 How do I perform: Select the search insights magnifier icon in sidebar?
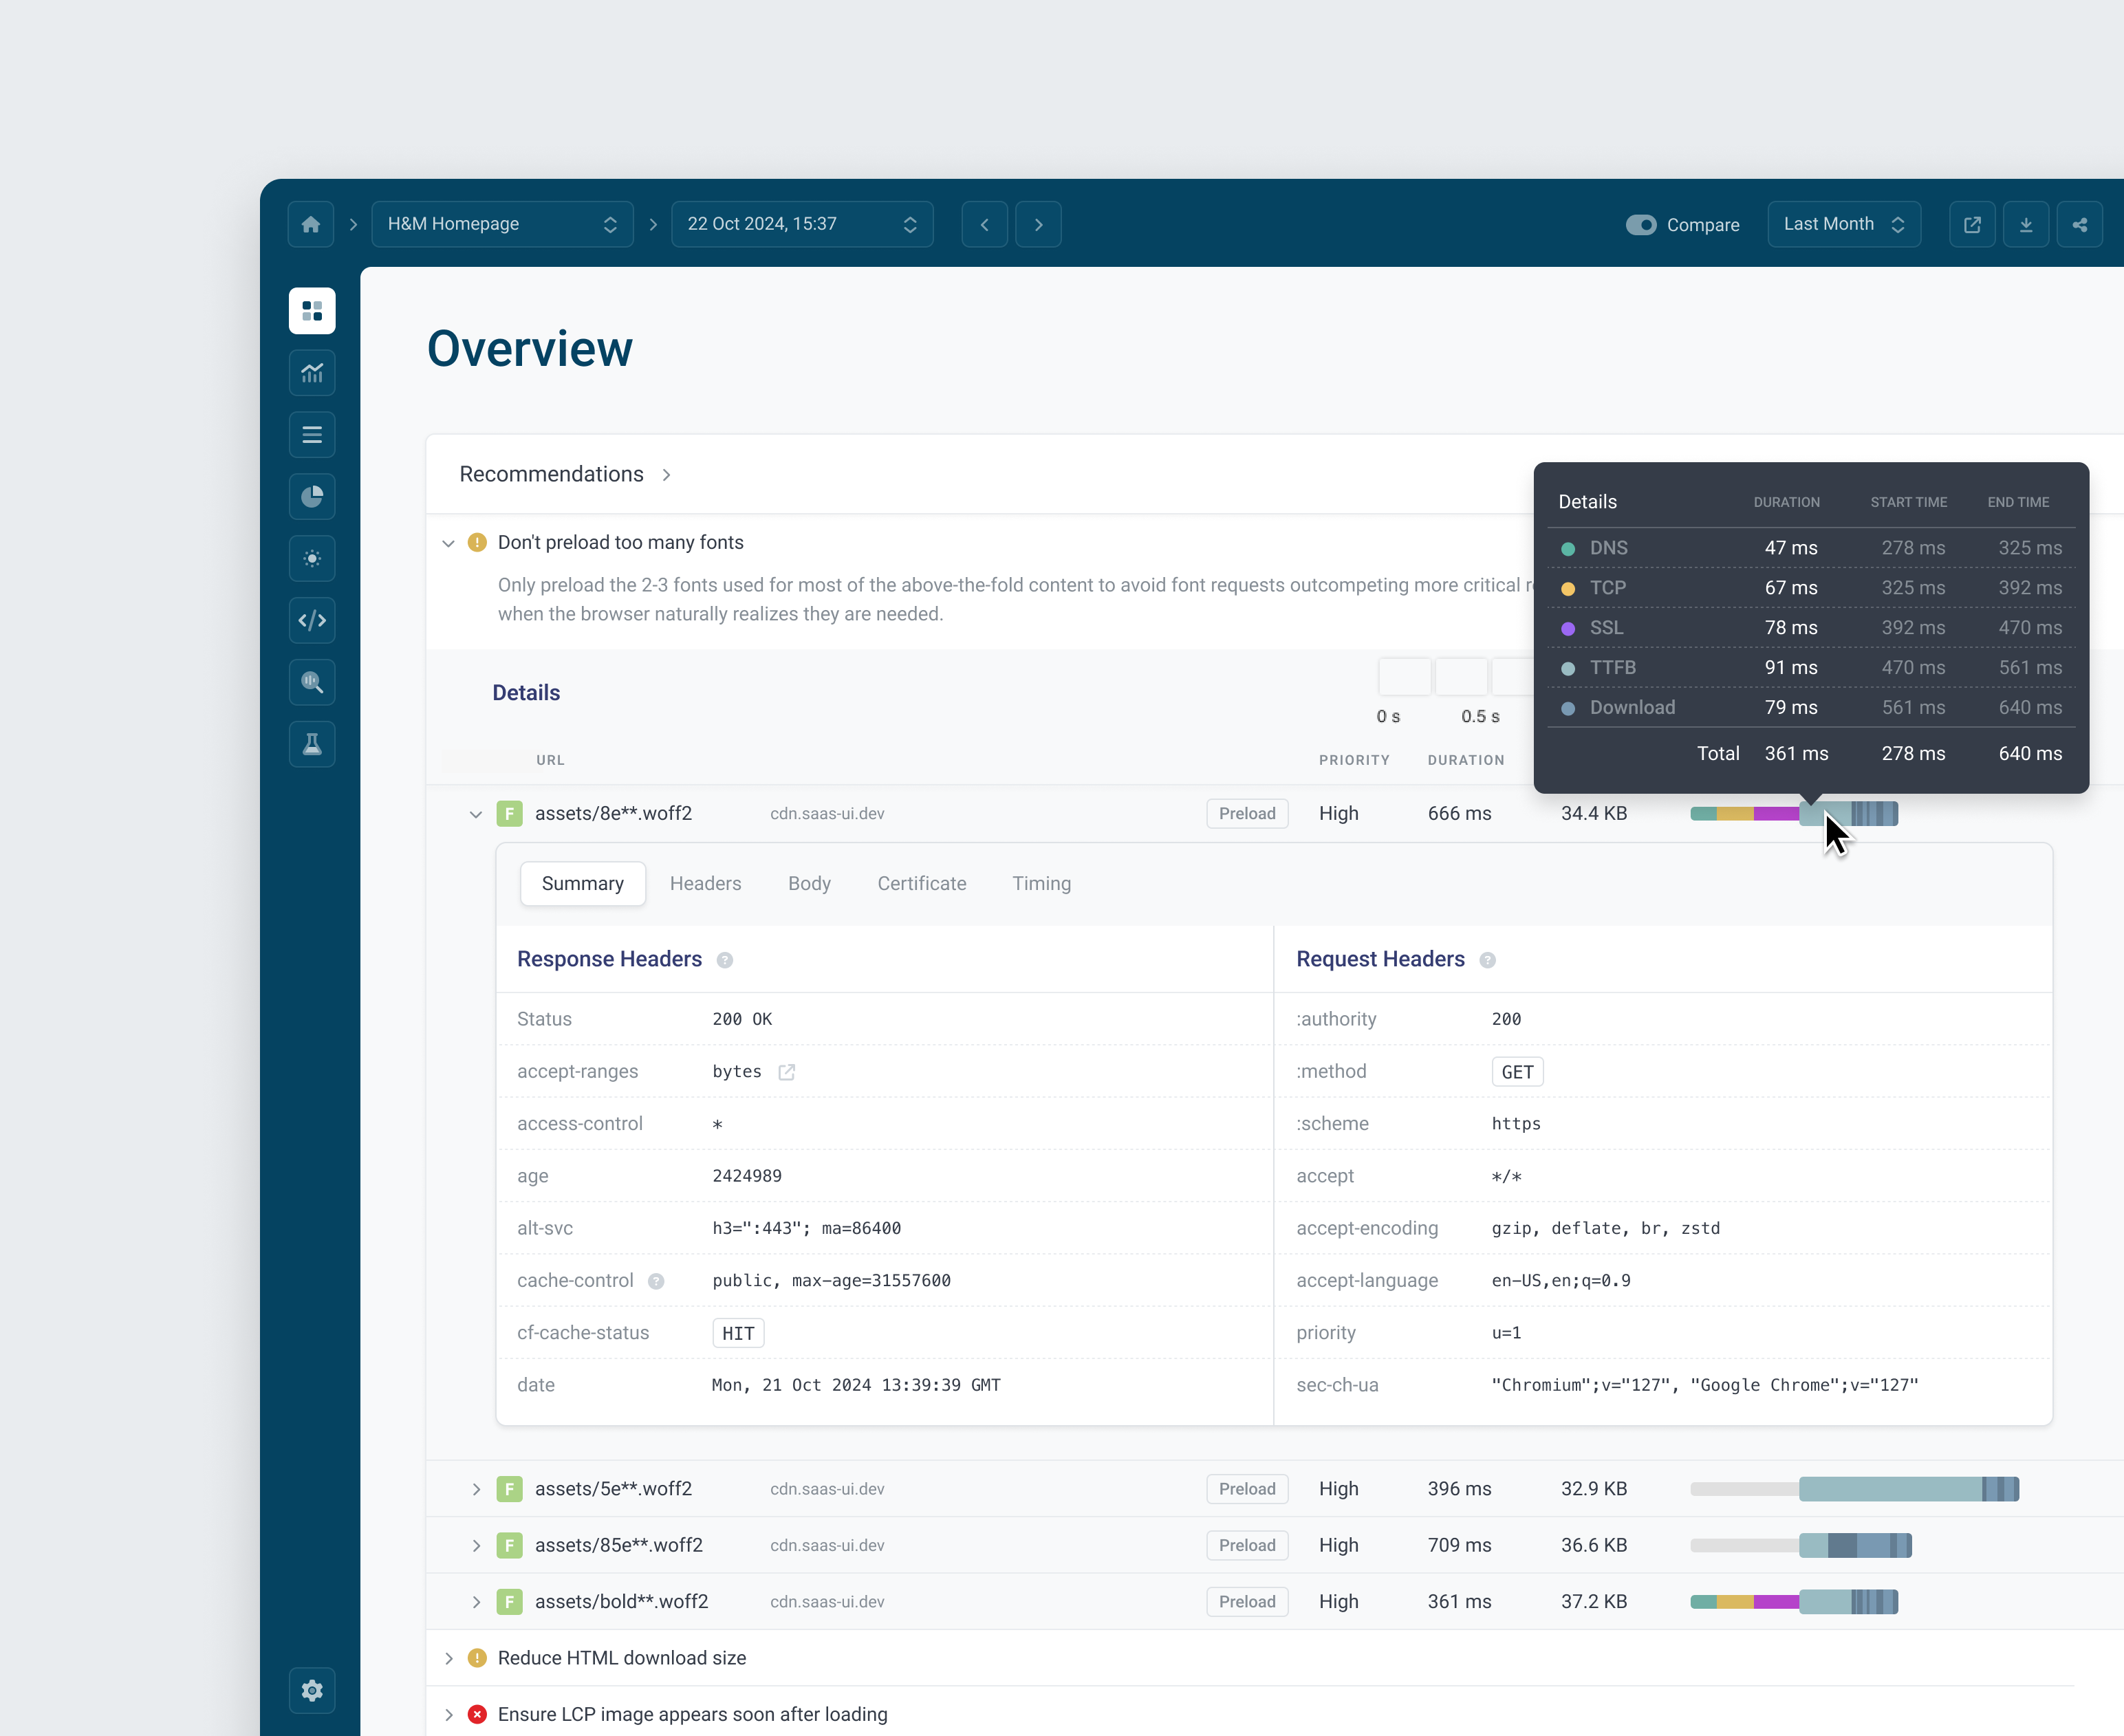312,682
